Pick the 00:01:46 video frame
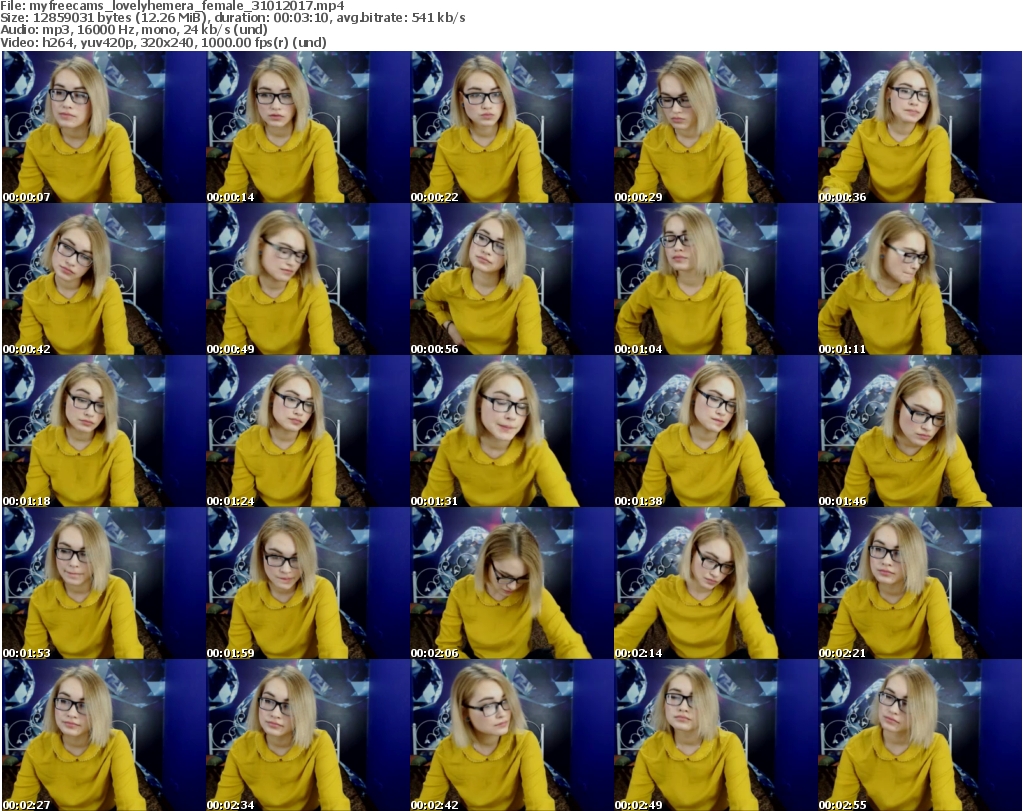The image size is (1024, 811). 920,431
